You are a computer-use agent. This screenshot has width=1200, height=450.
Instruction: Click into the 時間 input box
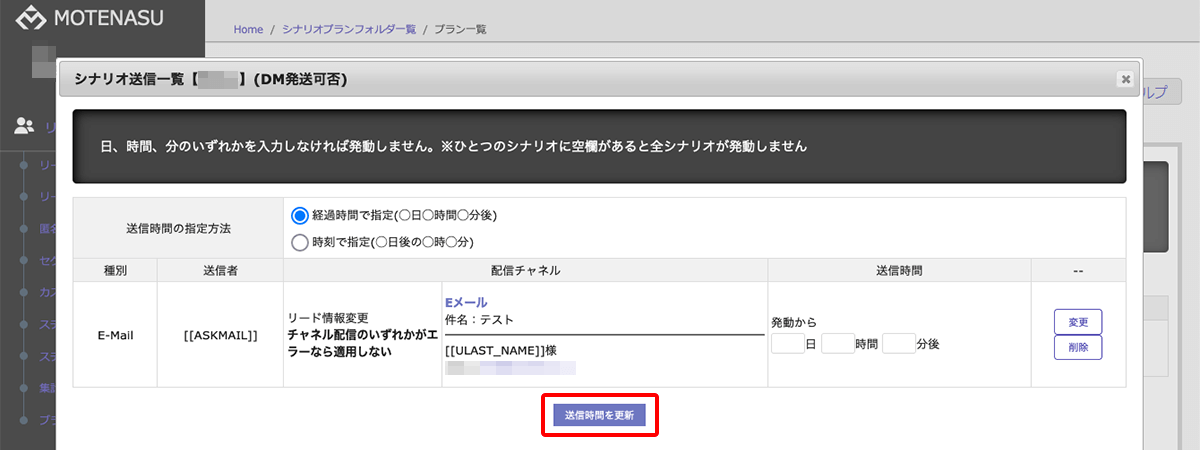click(837, 344)
